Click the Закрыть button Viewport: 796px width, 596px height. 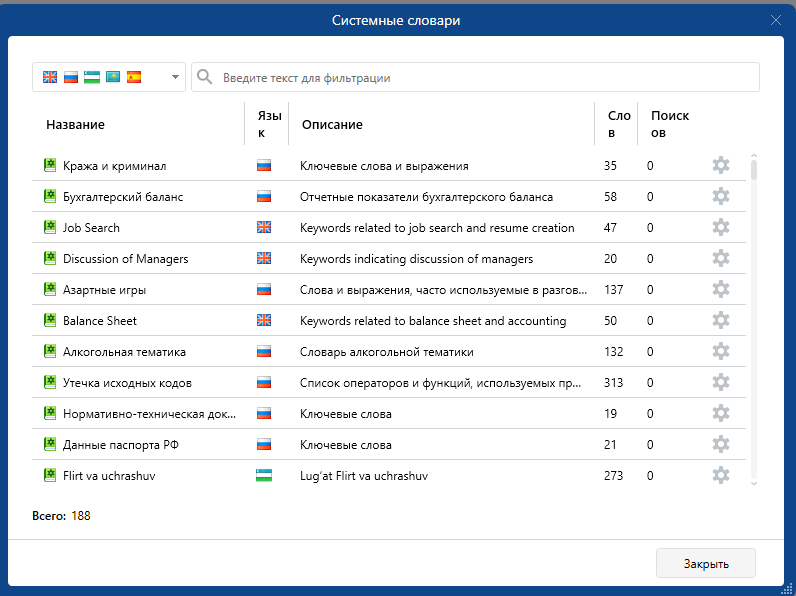click(x=706, y=563)
